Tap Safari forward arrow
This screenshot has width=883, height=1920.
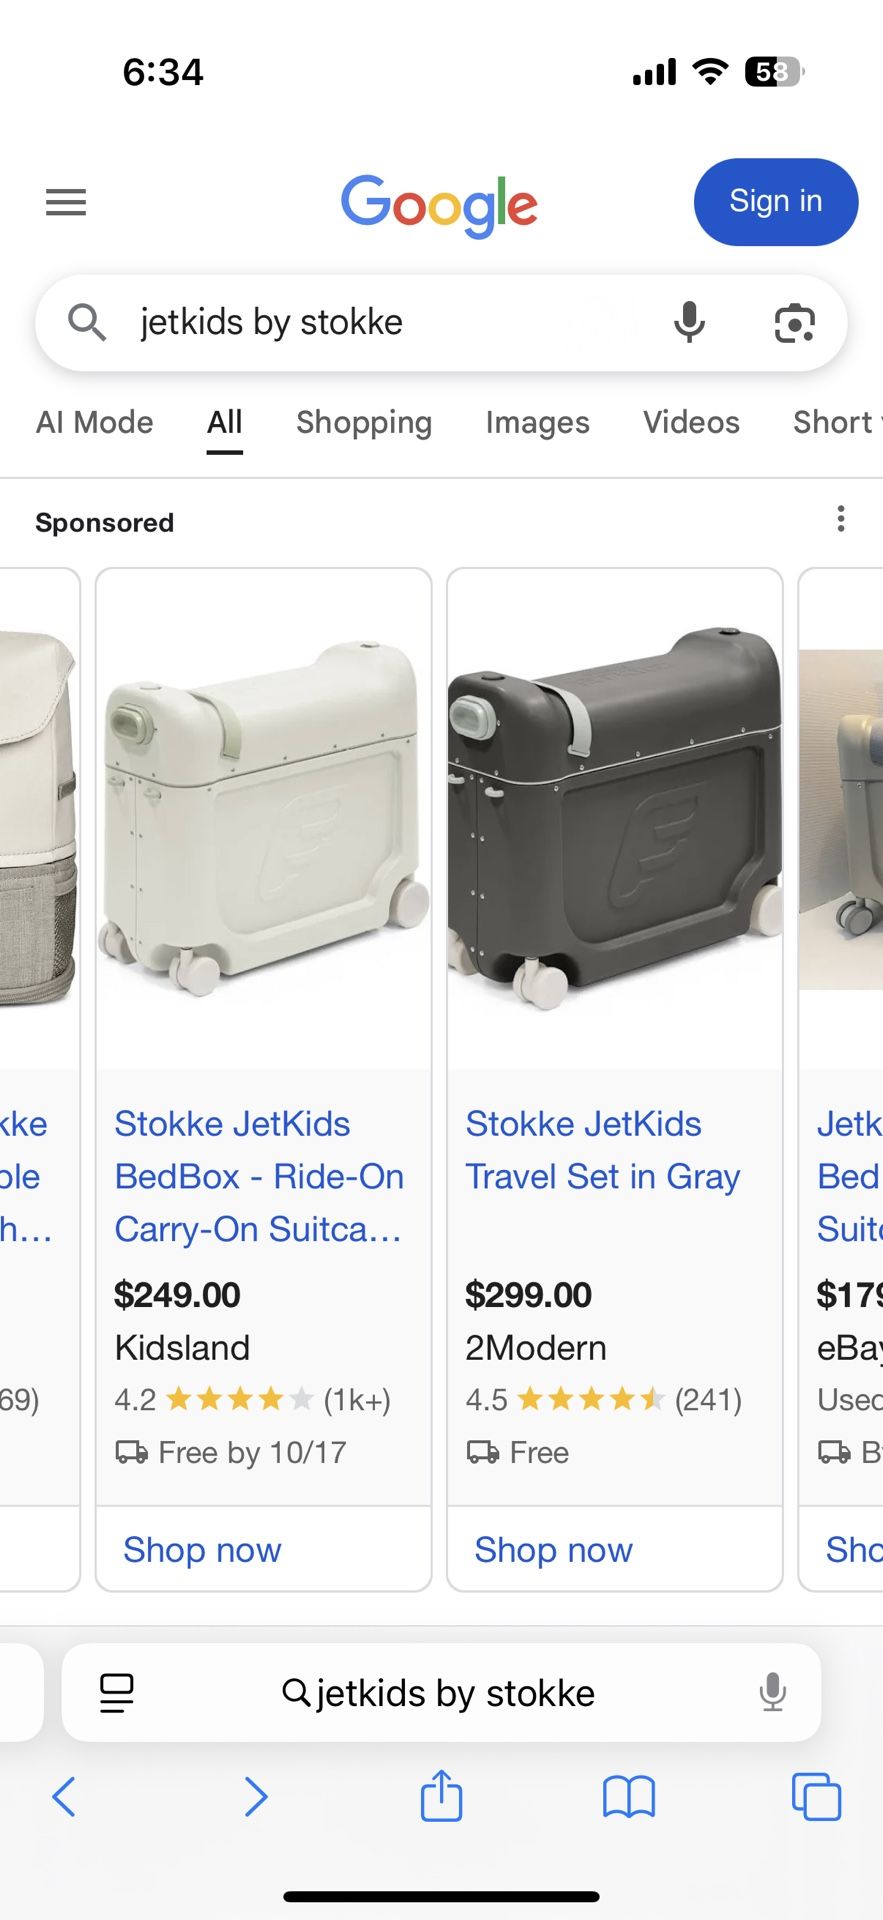click(x=256, y=1797)
